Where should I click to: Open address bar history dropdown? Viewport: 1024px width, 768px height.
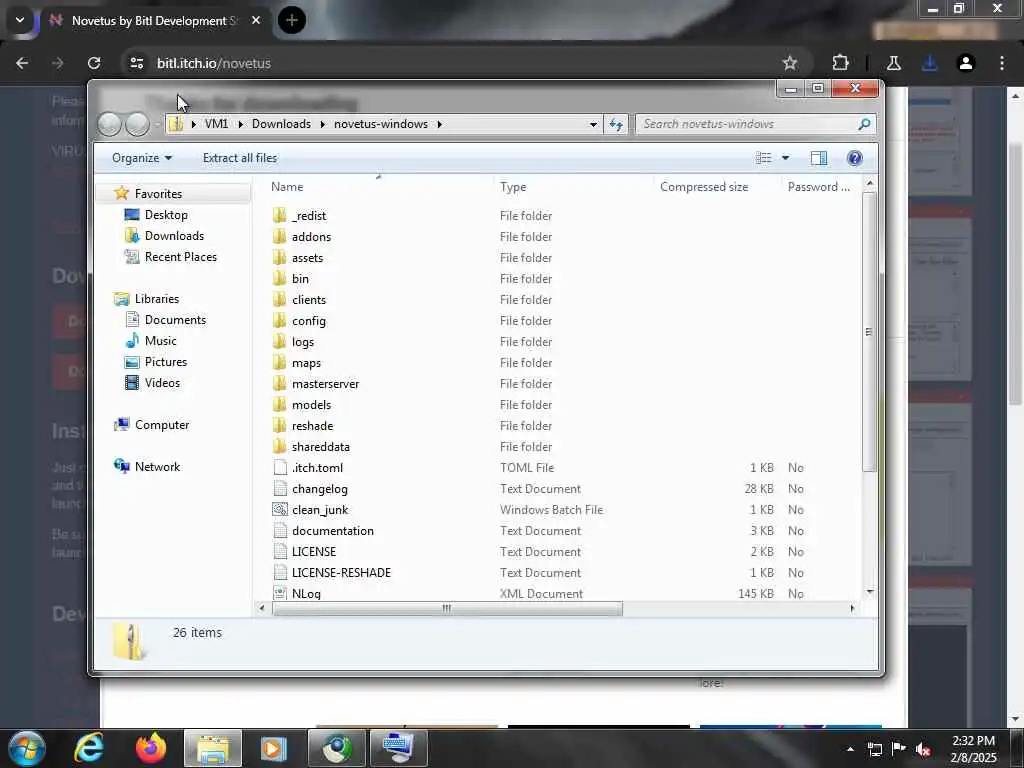[x=593, y=124]
